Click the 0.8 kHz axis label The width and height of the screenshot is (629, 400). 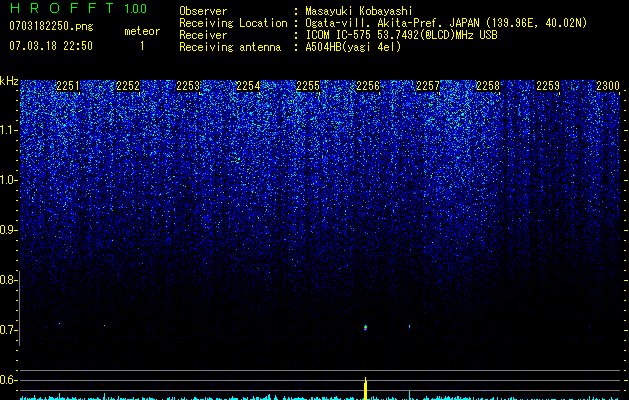[x=8, y=280]
